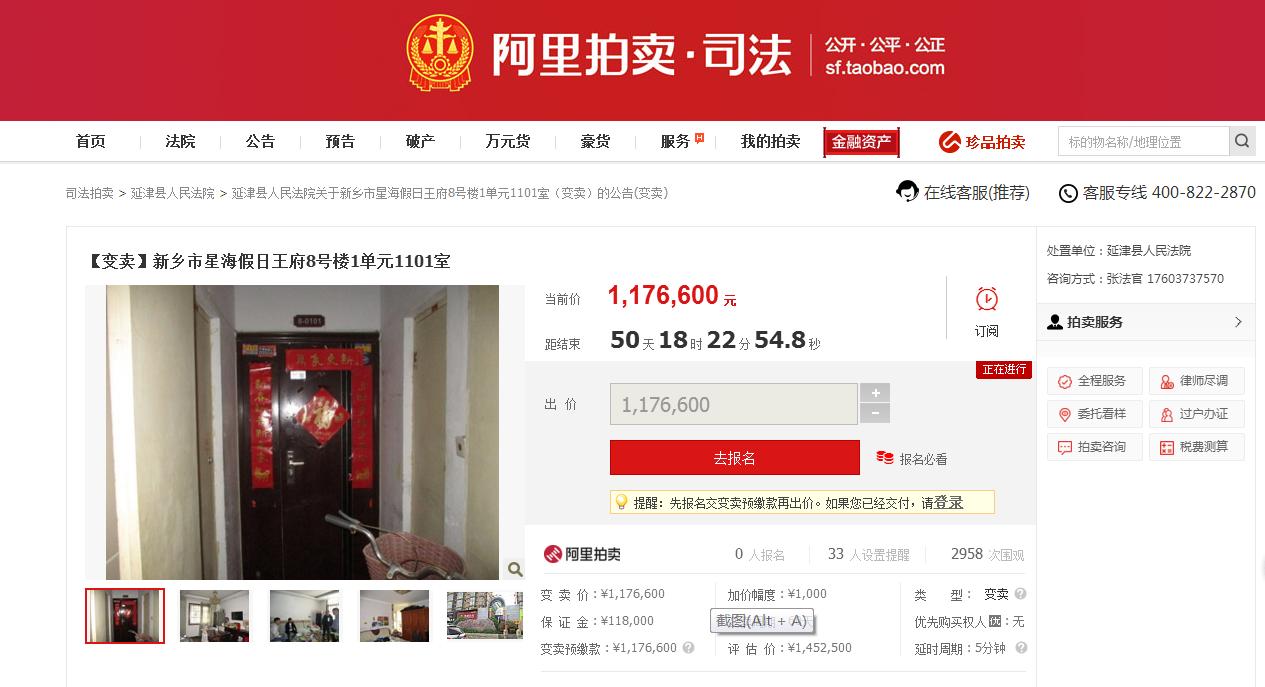Click help icon next to 类型 变卖
Image resolution: width=1265 pixels, height=687 pixels.
1020,594
